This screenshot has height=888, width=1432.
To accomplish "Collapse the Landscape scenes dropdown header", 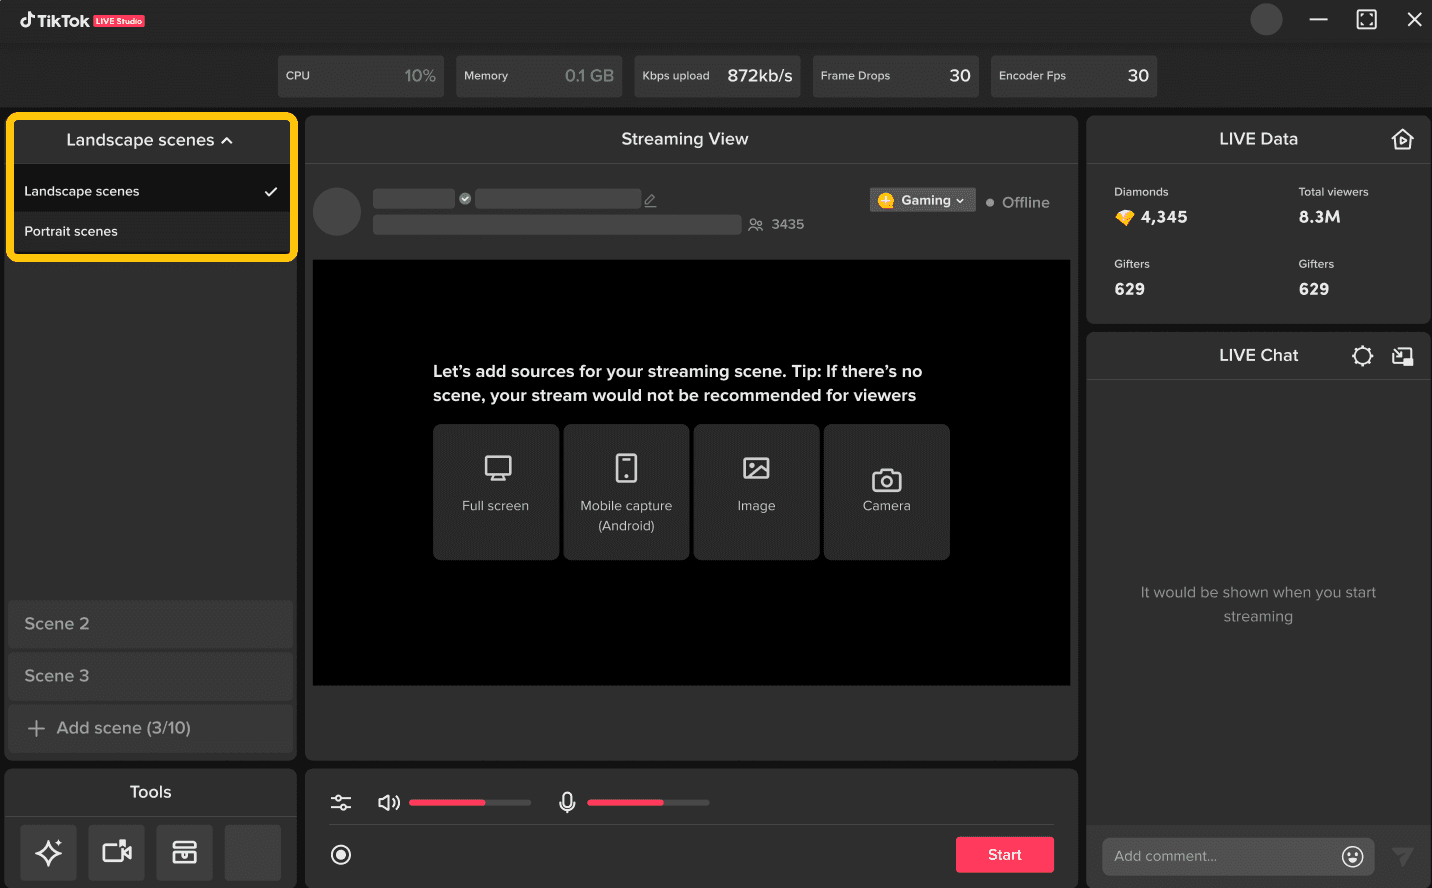I will pos(150,140).
